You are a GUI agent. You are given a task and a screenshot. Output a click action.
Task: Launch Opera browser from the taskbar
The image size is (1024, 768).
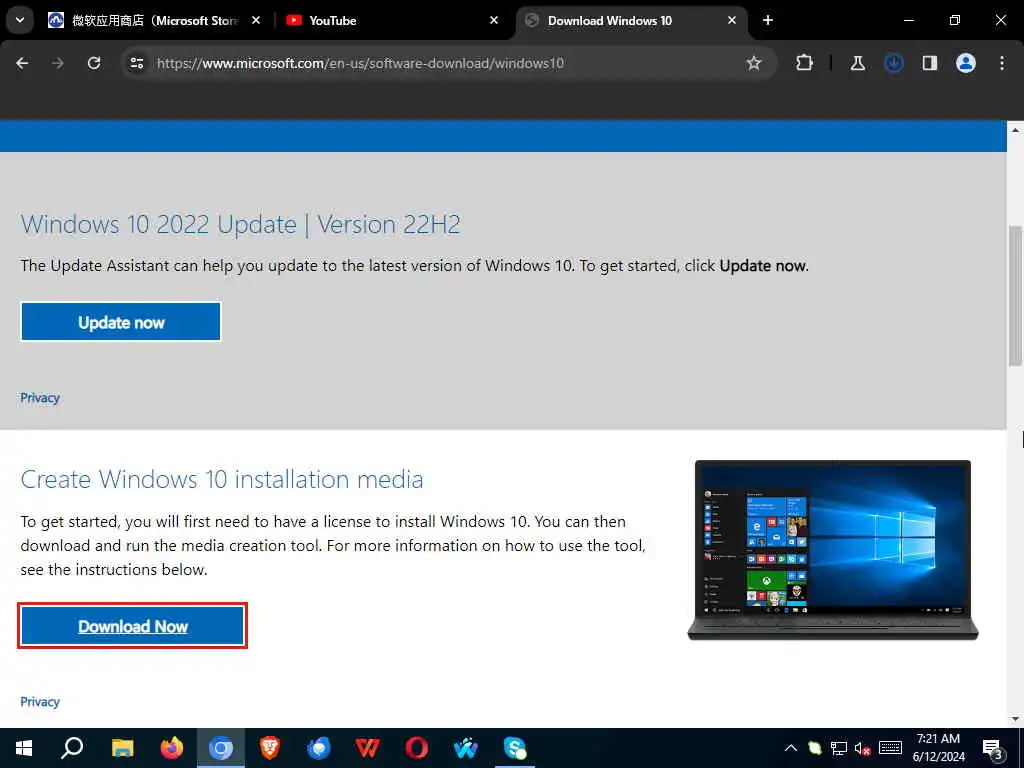[417, 748]
